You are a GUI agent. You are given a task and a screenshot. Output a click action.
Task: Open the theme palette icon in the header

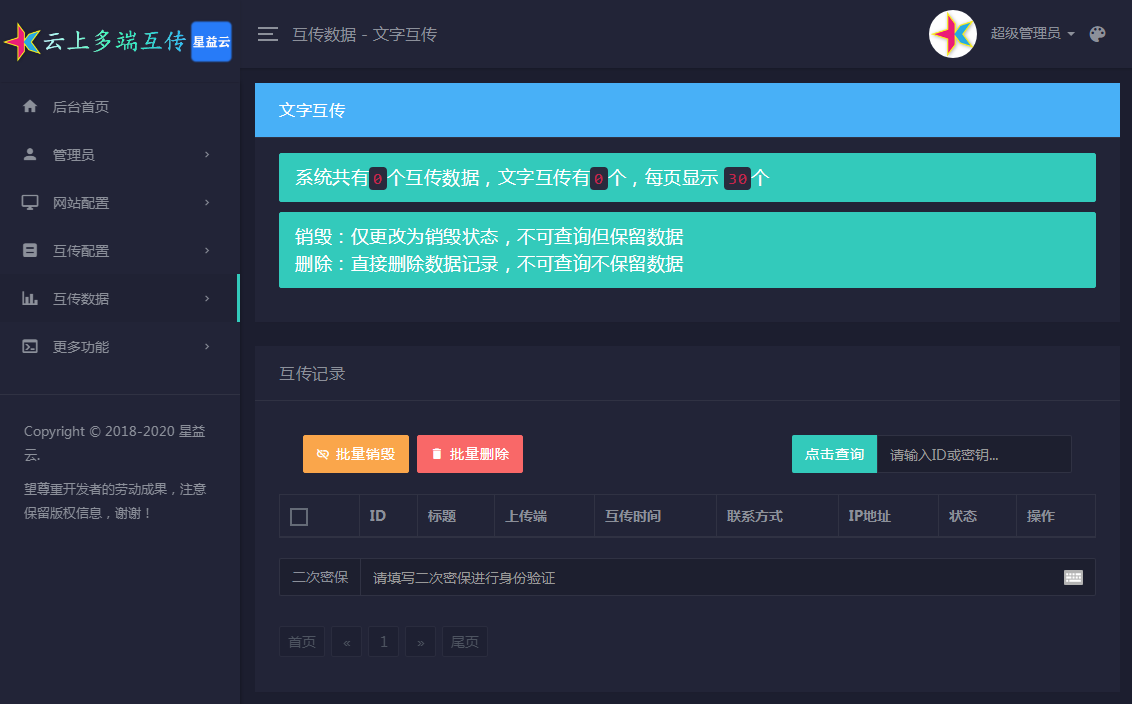(1097, 33)
